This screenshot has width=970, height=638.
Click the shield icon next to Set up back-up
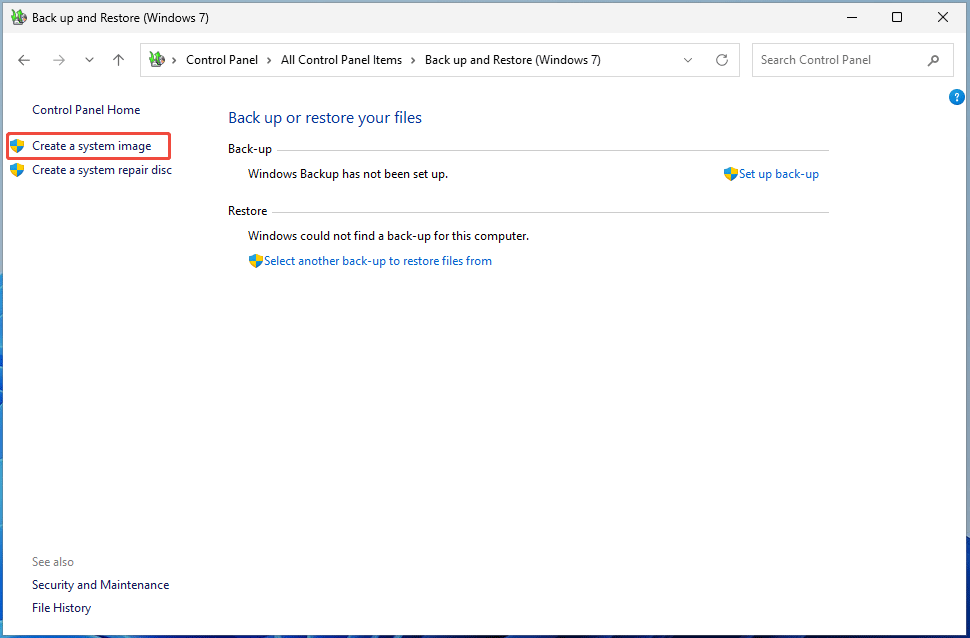[731, 174]
